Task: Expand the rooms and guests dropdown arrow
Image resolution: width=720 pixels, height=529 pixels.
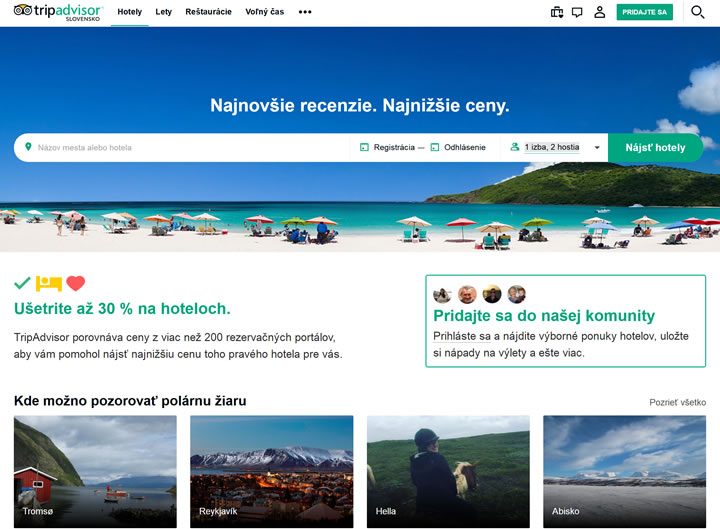Action: coord(597,148)
